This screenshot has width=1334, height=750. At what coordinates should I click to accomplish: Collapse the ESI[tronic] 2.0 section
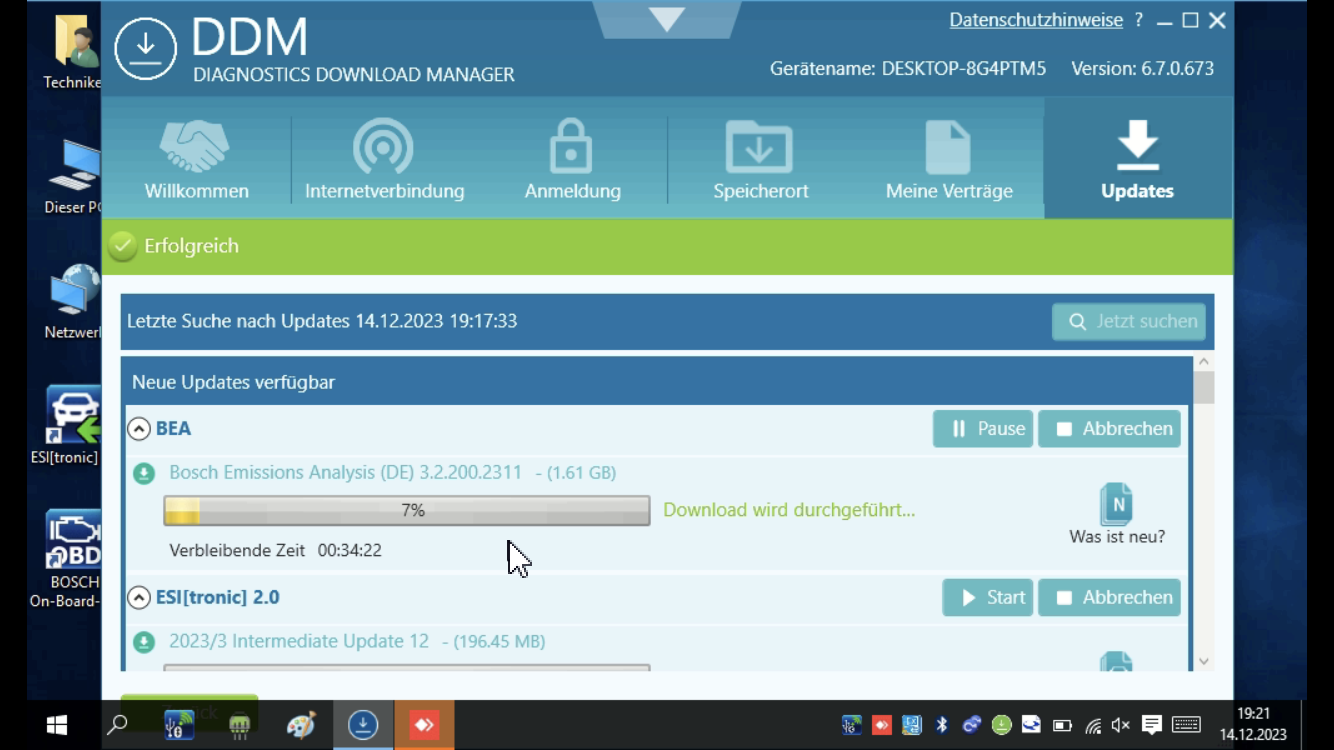click(139, 598)
